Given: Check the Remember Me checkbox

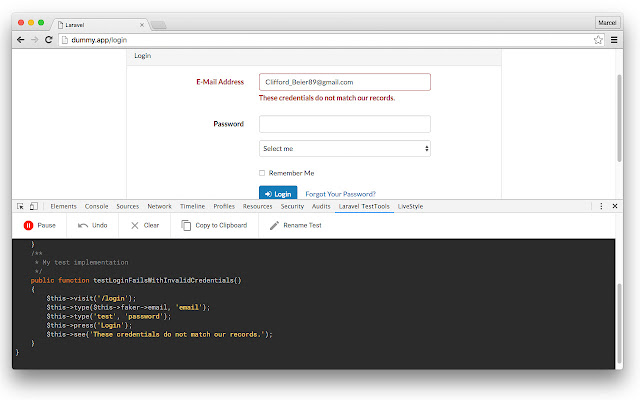Looking at the screenshot, I should tap(262, 173).
